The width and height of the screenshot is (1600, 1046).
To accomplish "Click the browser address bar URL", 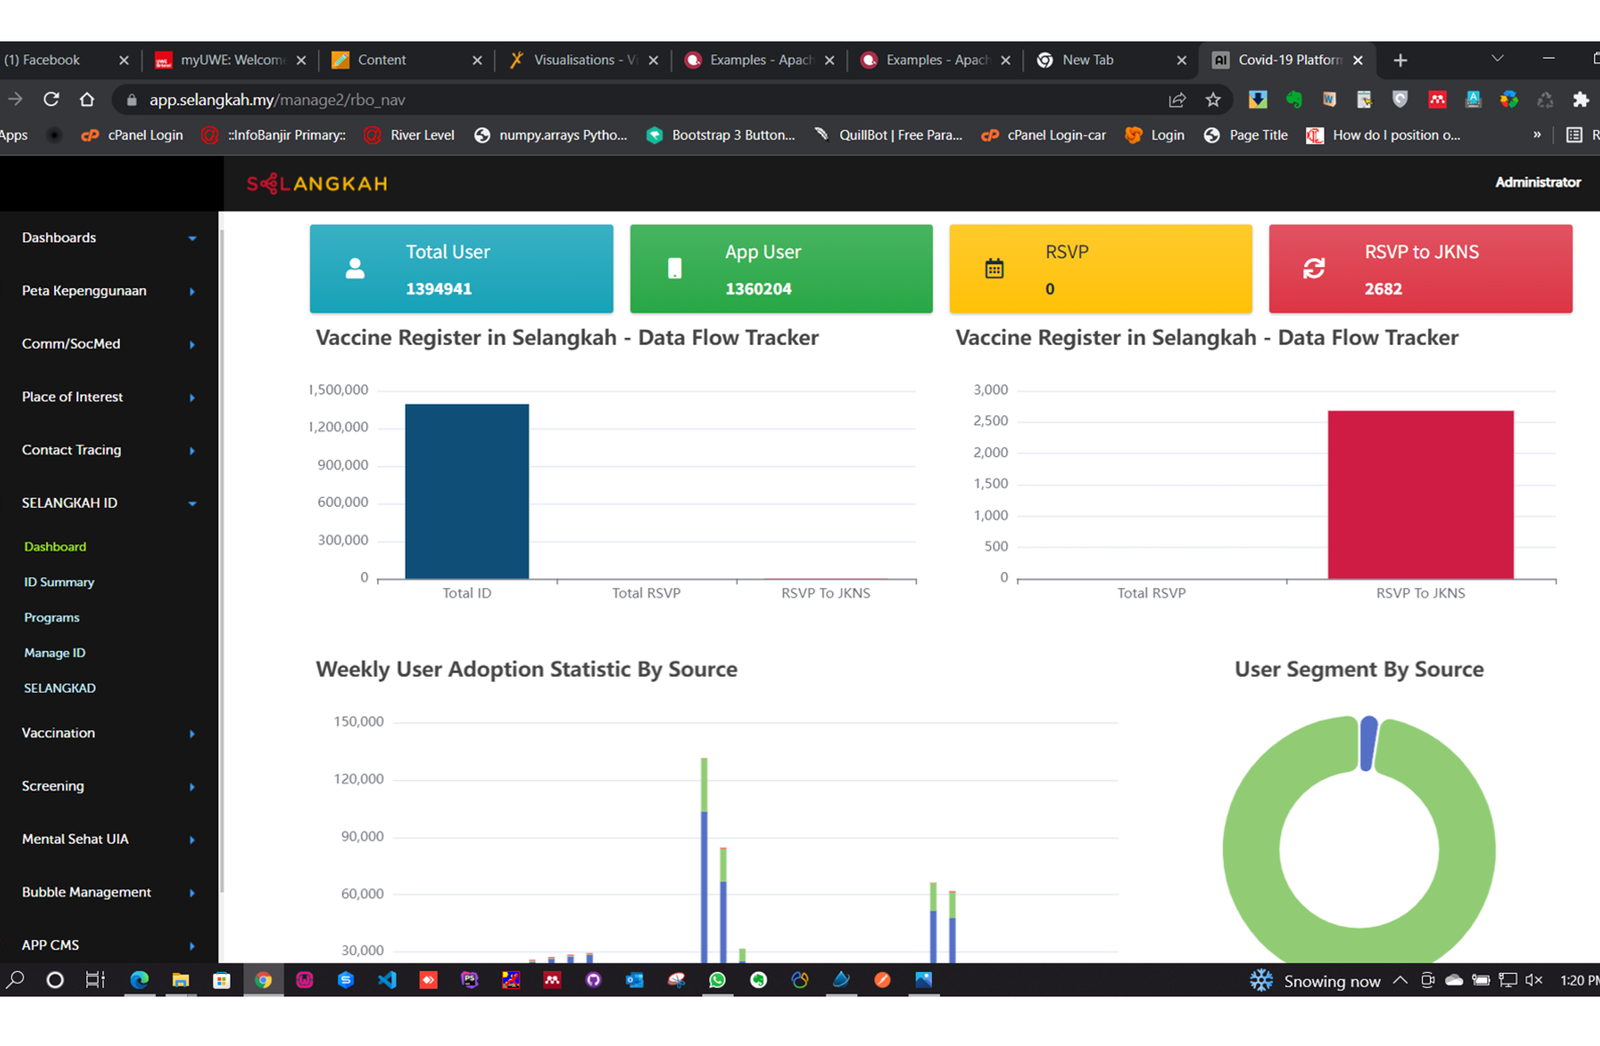I will (x=277, y=100).
